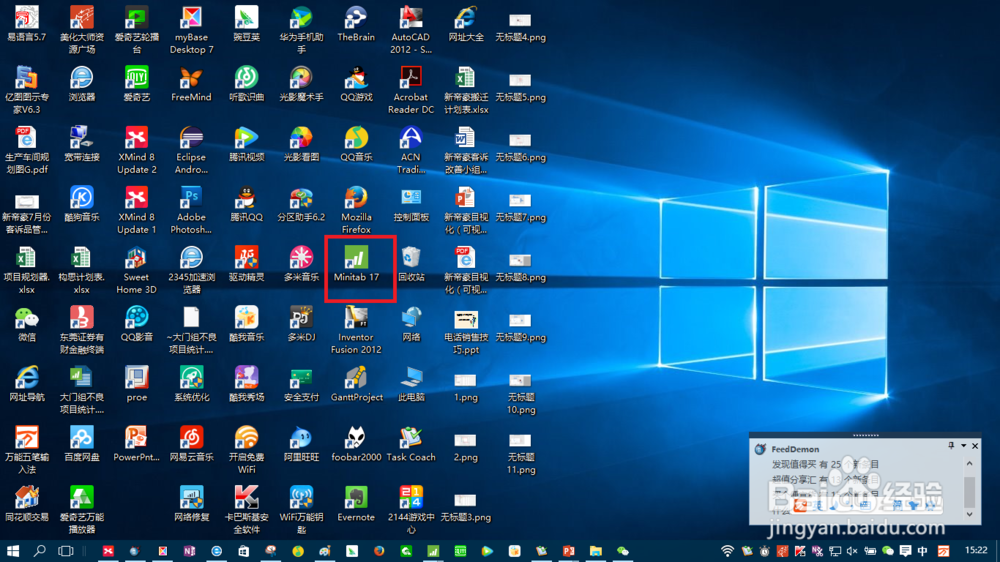Image resolution: width=1000 pixels, height=562 pixels.
Task: Open the myBase Desktop 7 shortcut
Action: click(191, 29)
